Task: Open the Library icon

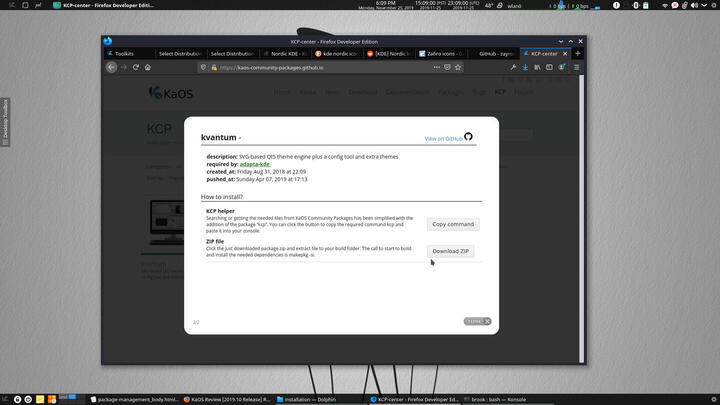Action: tap(537, 68)
